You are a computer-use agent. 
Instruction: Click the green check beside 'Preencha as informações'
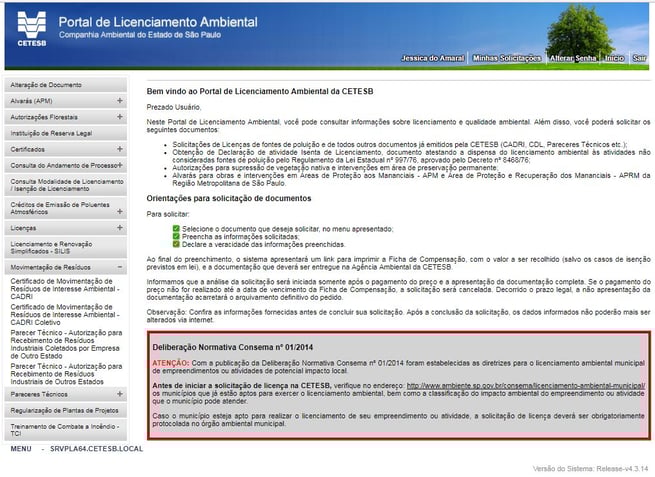click(176, 236)
